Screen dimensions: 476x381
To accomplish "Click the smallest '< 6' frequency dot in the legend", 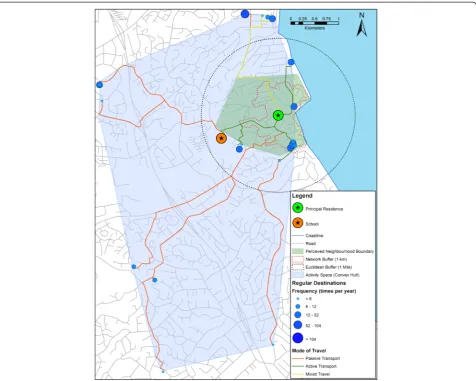I will pos(298,299).
